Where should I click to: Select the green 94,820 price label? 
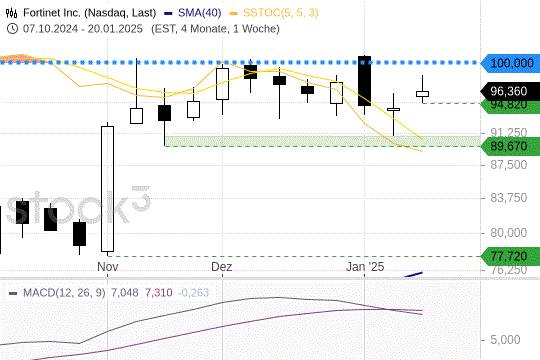[510, 106]
